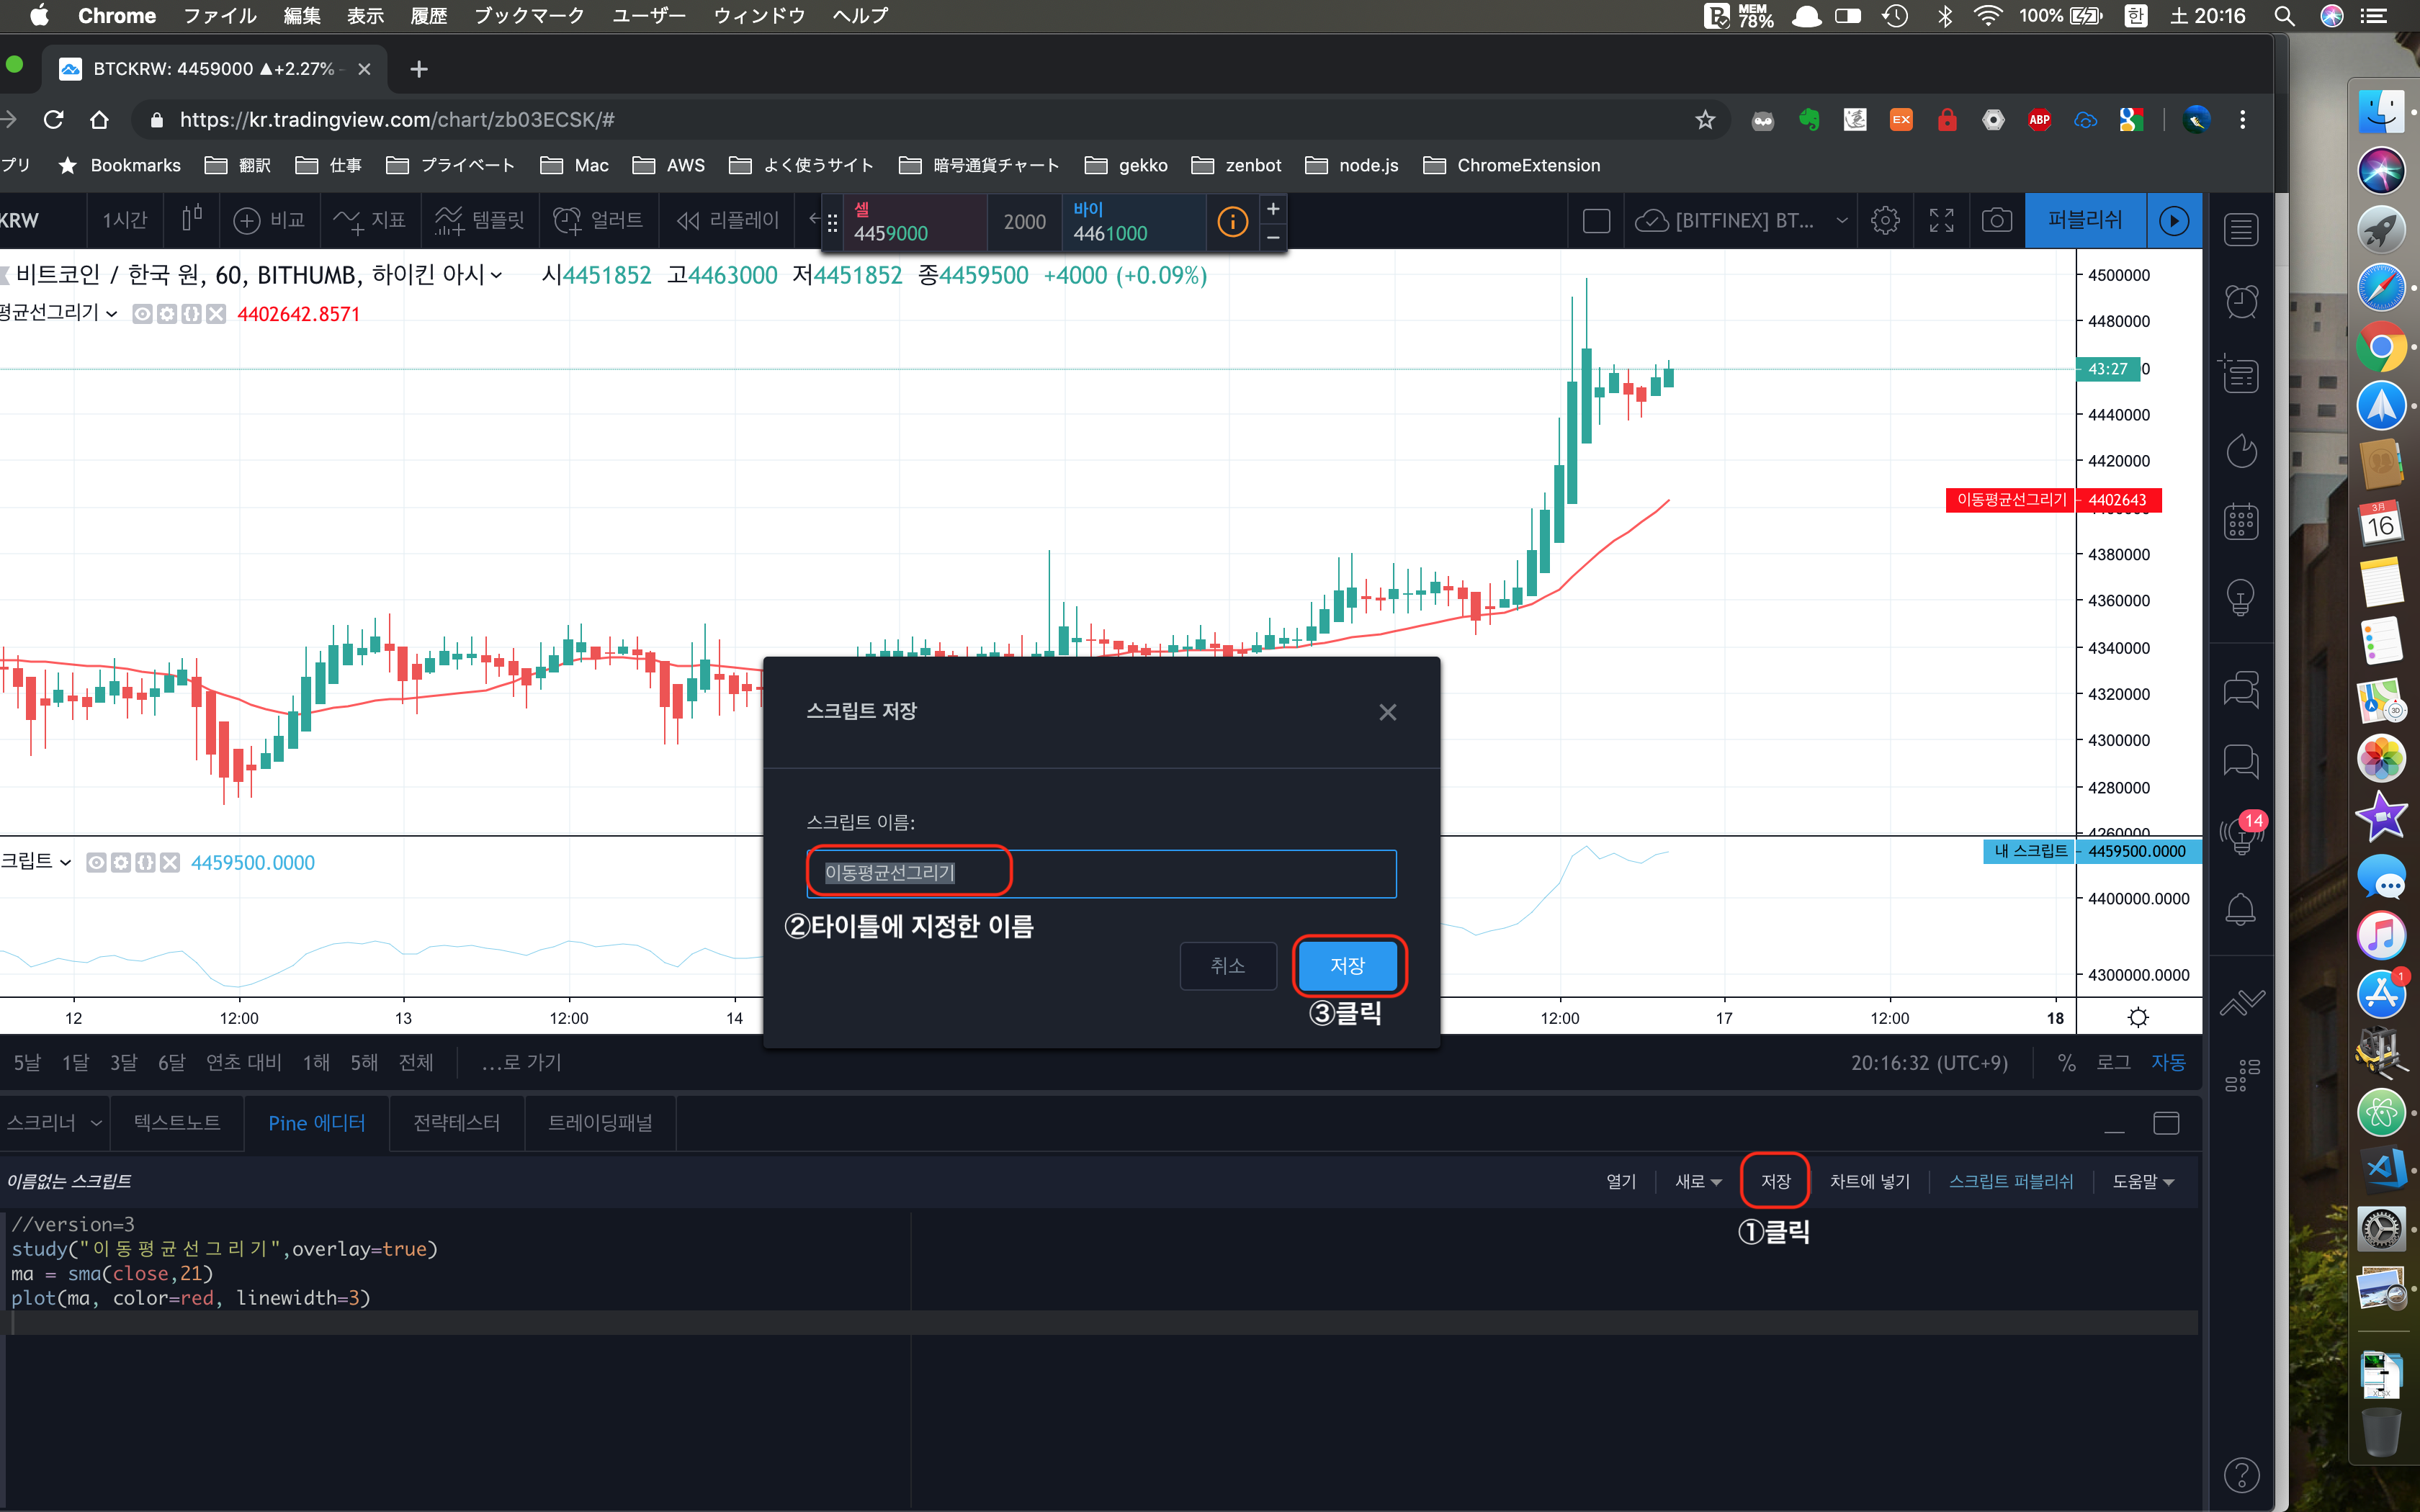
Task: Open the public chat panel
Action: [2241, 689]
